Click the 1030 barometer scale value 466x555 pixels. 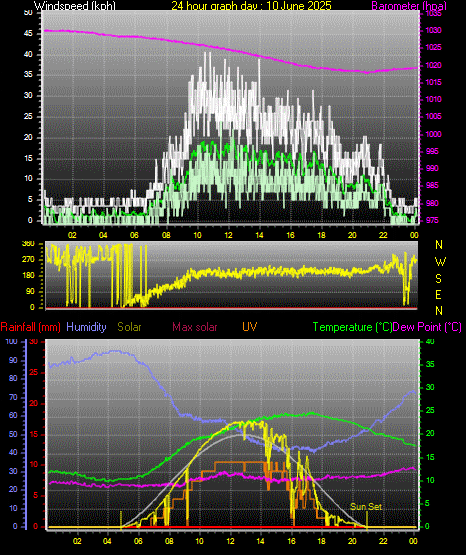433,30
